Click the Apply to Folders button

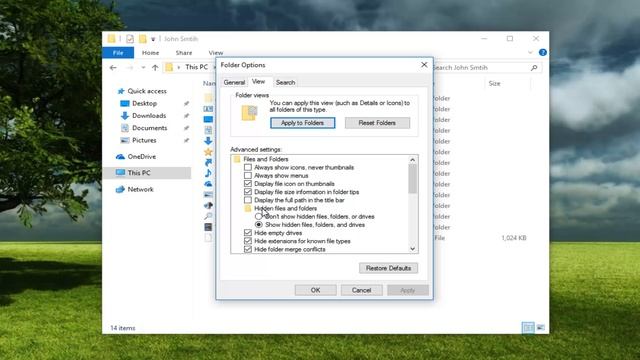(x=302, y=123)
